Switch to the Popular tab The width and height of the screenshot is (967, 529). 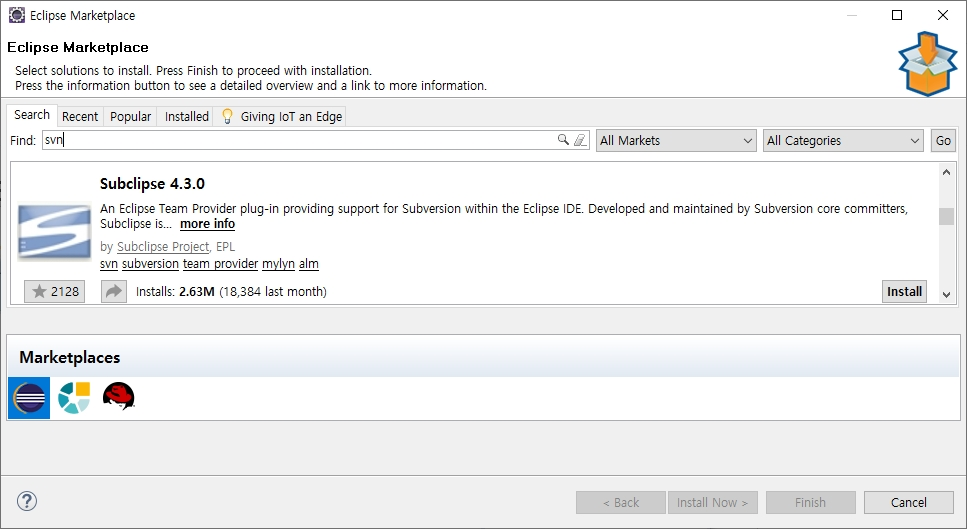tap(131, 117)
